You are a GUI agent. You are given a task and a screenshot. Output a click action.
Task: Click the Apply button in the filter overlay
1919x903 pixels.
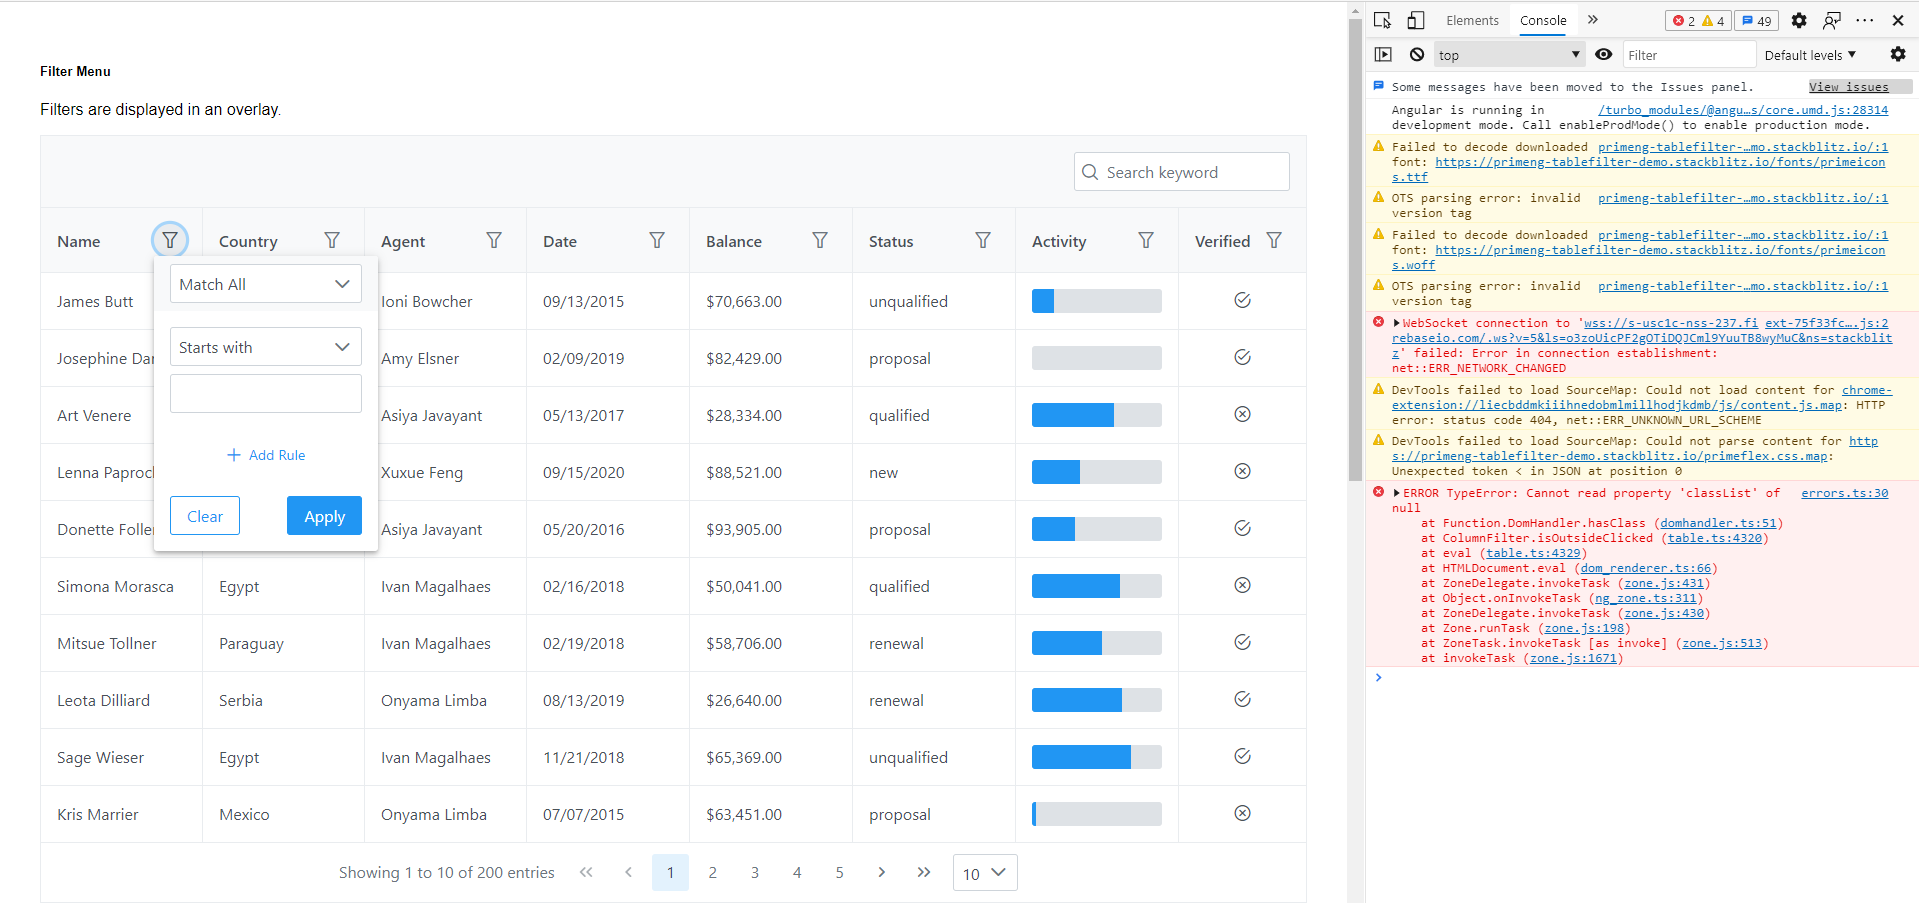tap(324, 516)
